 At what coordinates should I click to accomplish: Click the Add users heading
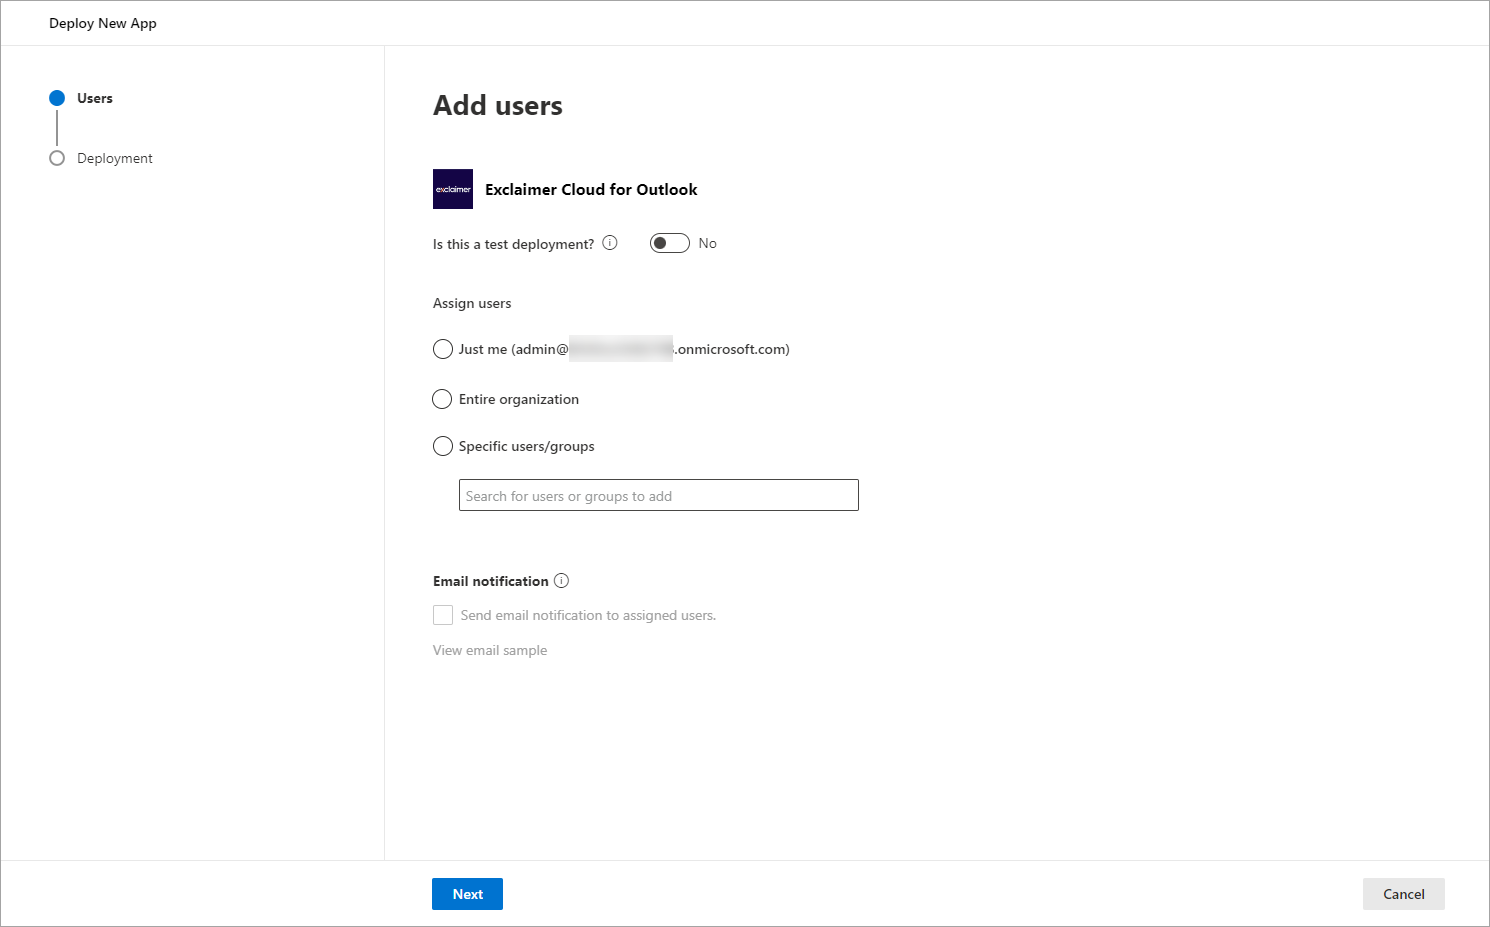pos(498,105)
